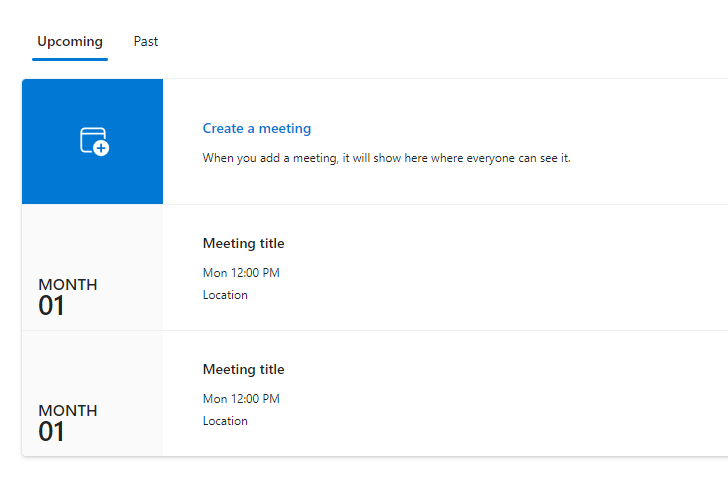Click the Create a meeting link
Image resolution: width=728 pixels, height=480 pixels.
click(257, 128)
